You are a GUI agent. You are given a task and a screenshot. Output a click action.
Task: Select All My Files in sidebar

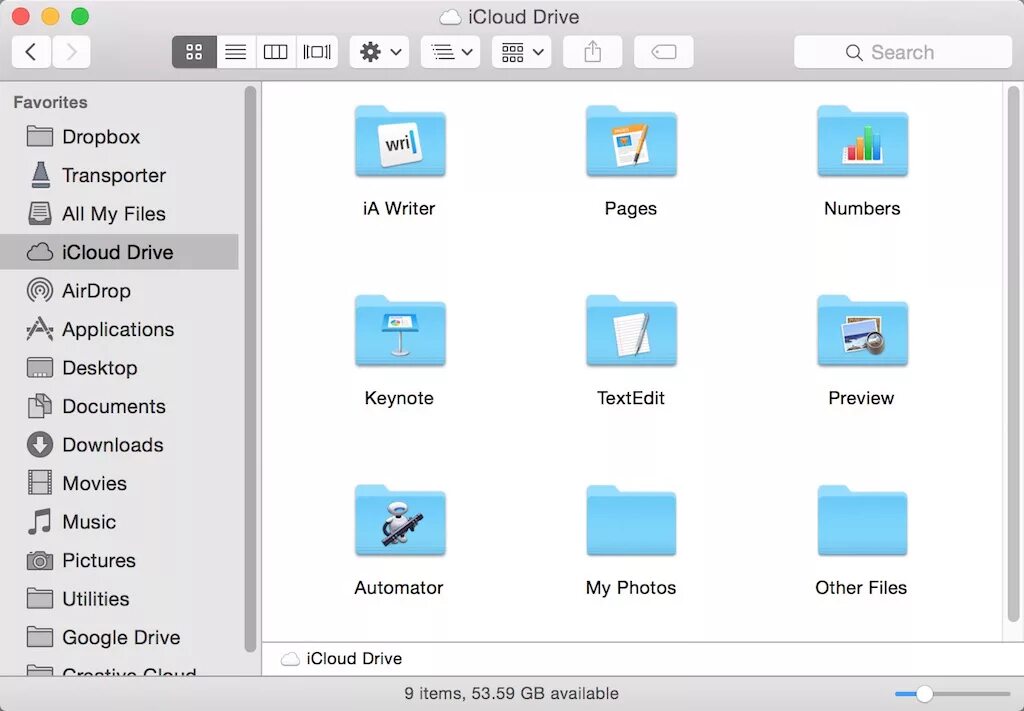(x=120, y=213)
